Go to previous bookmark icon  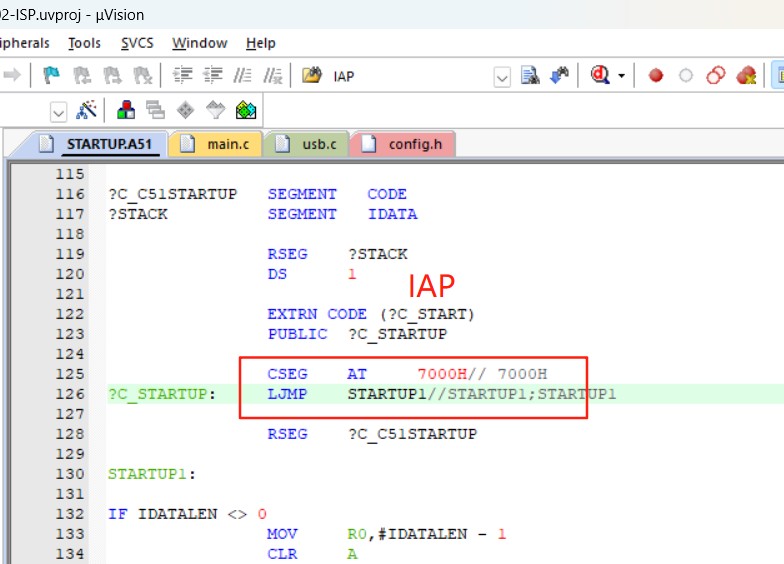[82, 76]
